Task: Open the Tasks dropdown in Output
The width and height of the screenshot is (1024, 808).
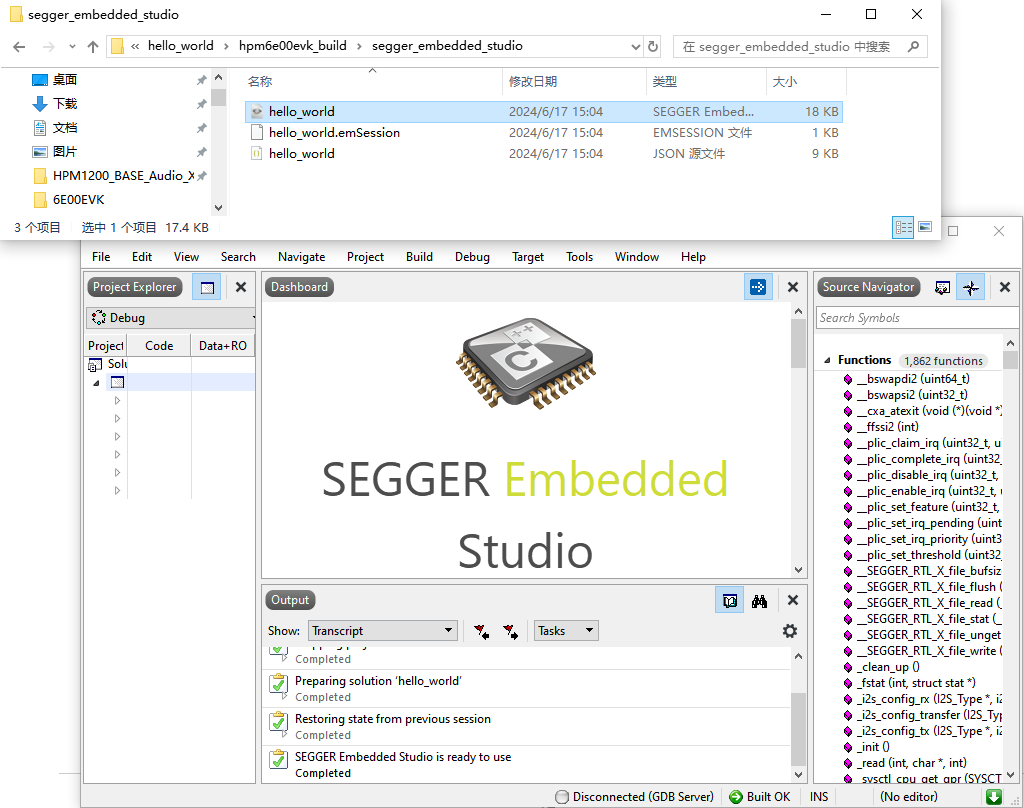Action: [x=566, y=631]
